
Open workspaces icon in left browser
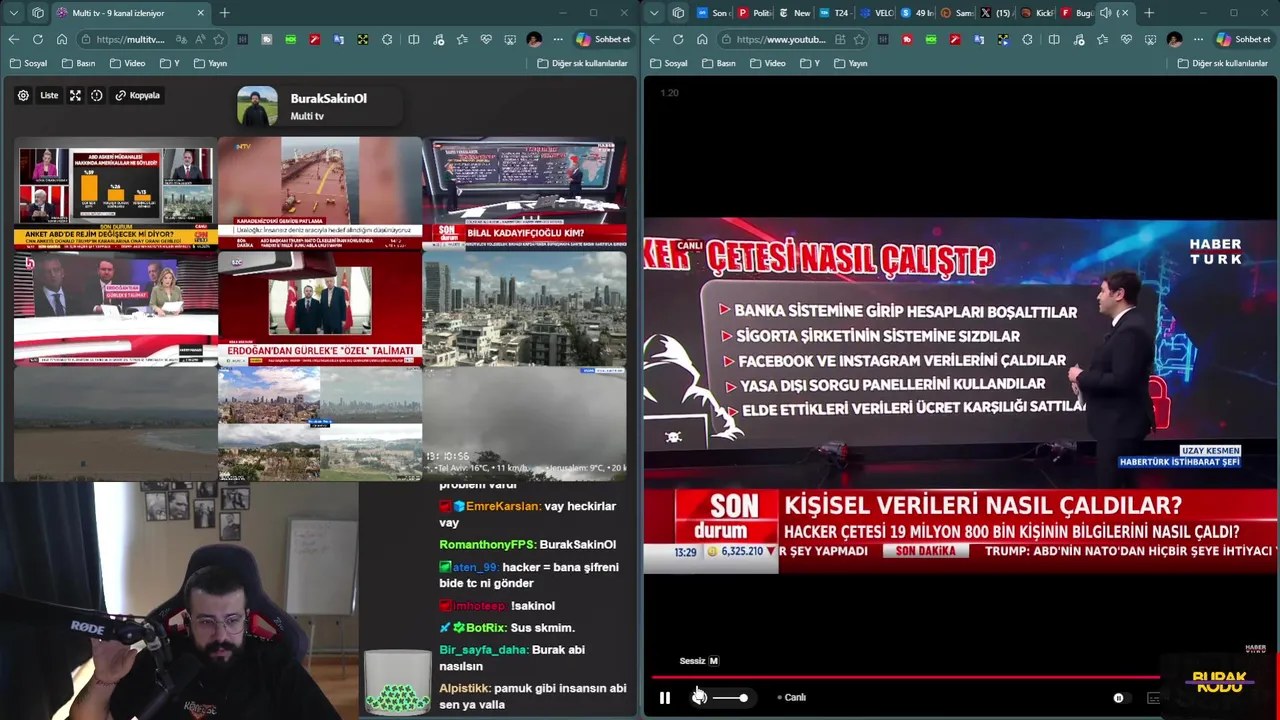(38, 13)
